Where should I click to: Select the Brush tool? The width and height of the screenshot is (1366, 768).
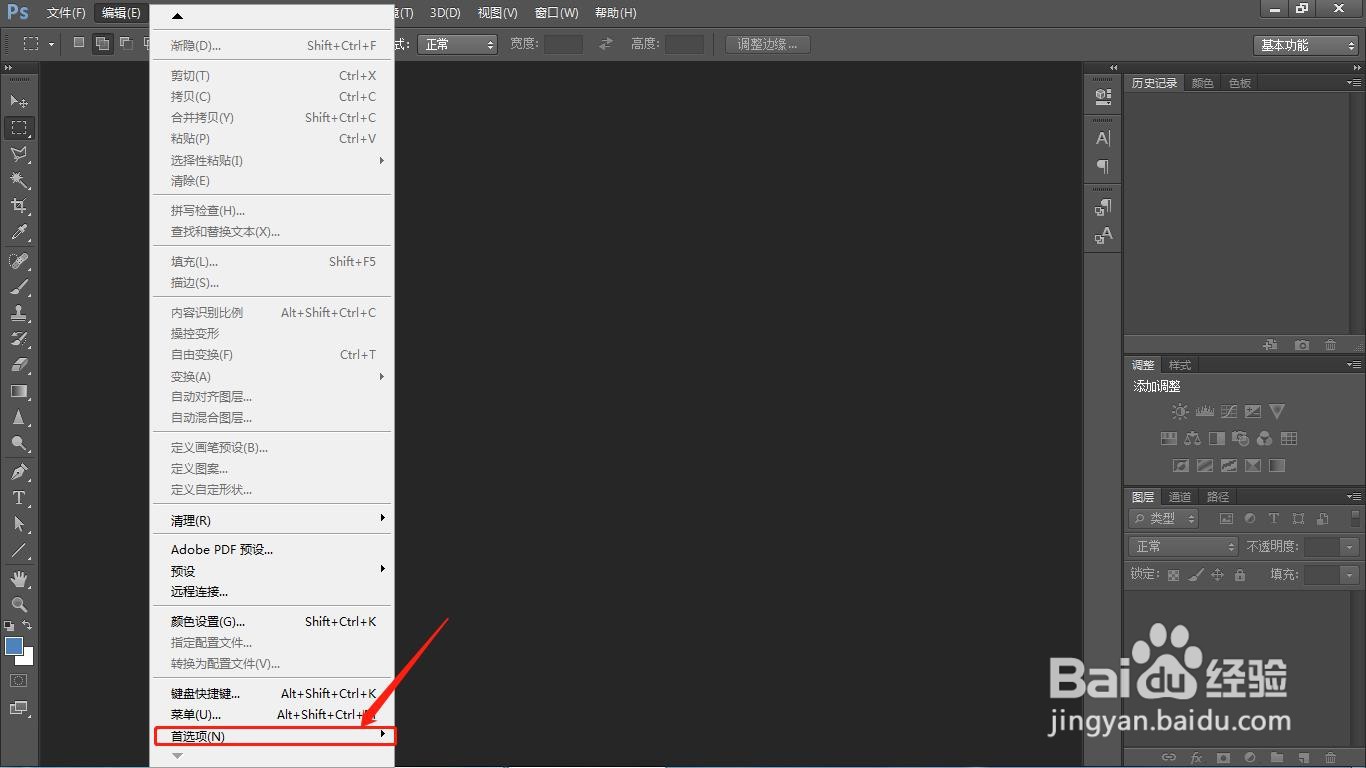19,287
